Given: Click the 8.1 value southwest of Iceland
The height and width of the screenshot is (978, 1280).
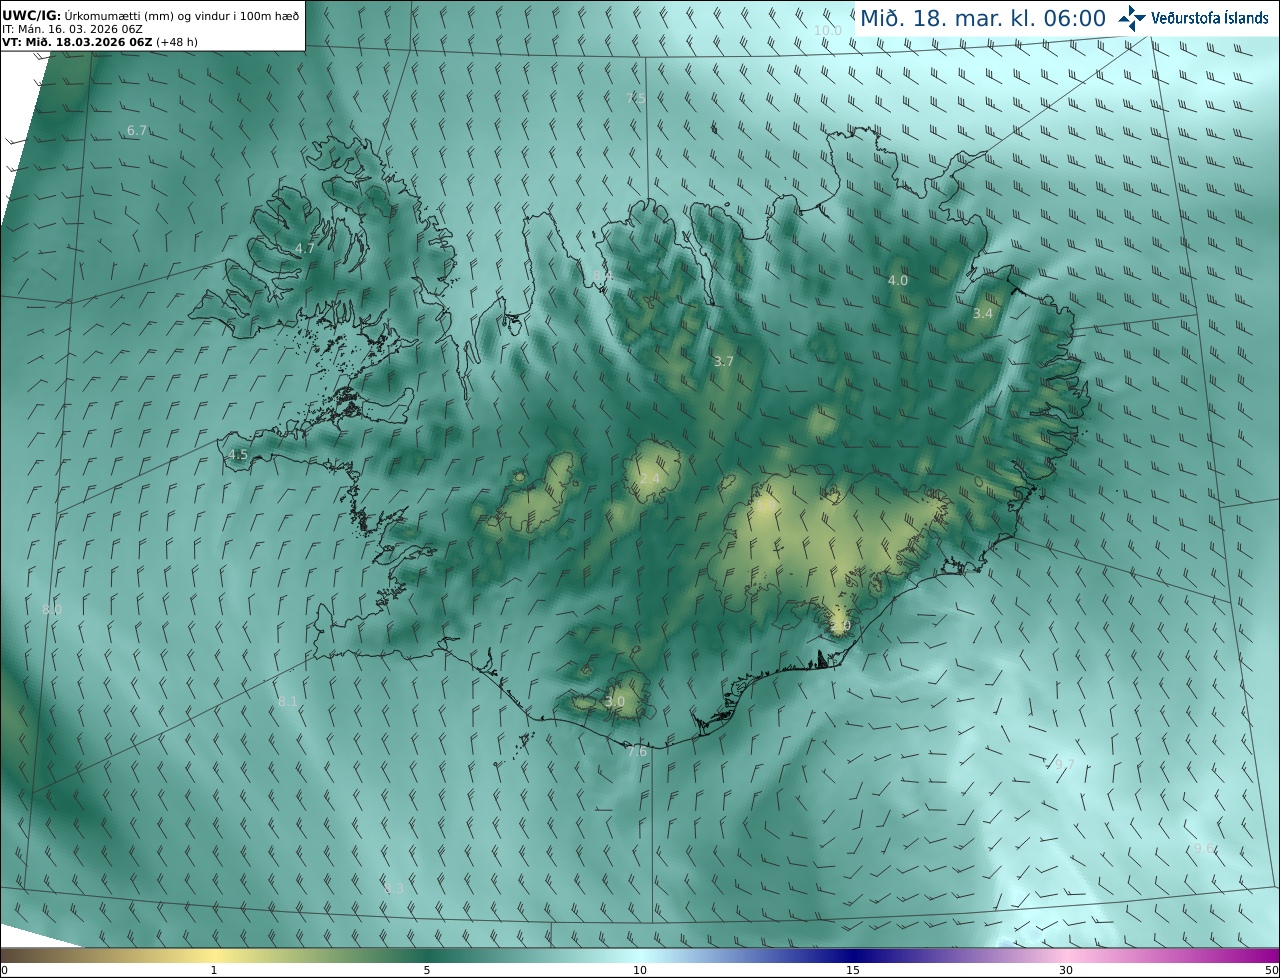Looking at the screenshot, I should (x=288, y=702).
